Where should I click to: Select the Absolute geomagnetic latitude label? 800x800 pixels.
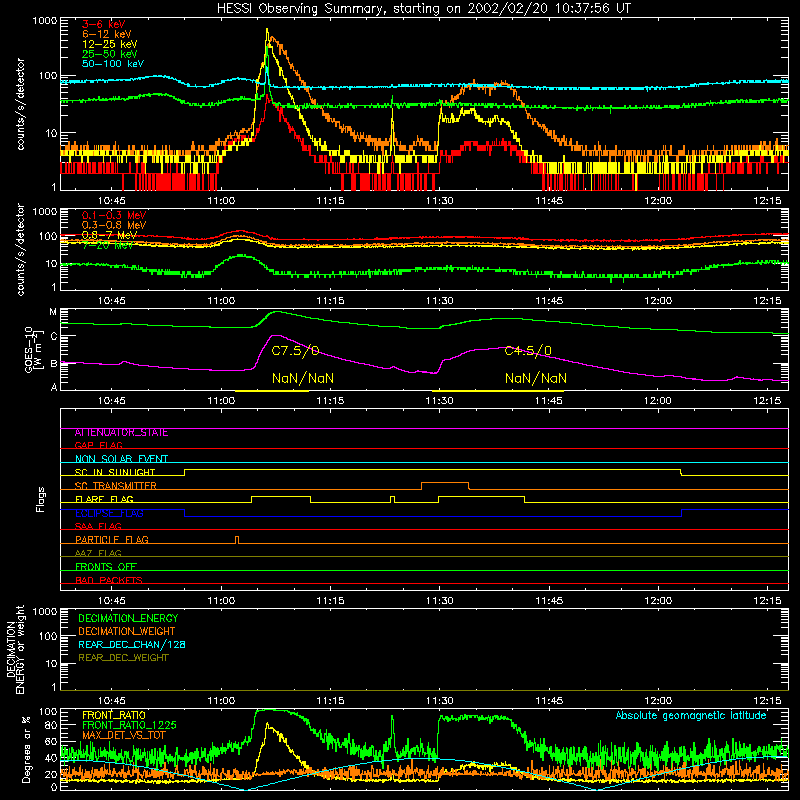[691, 716]
